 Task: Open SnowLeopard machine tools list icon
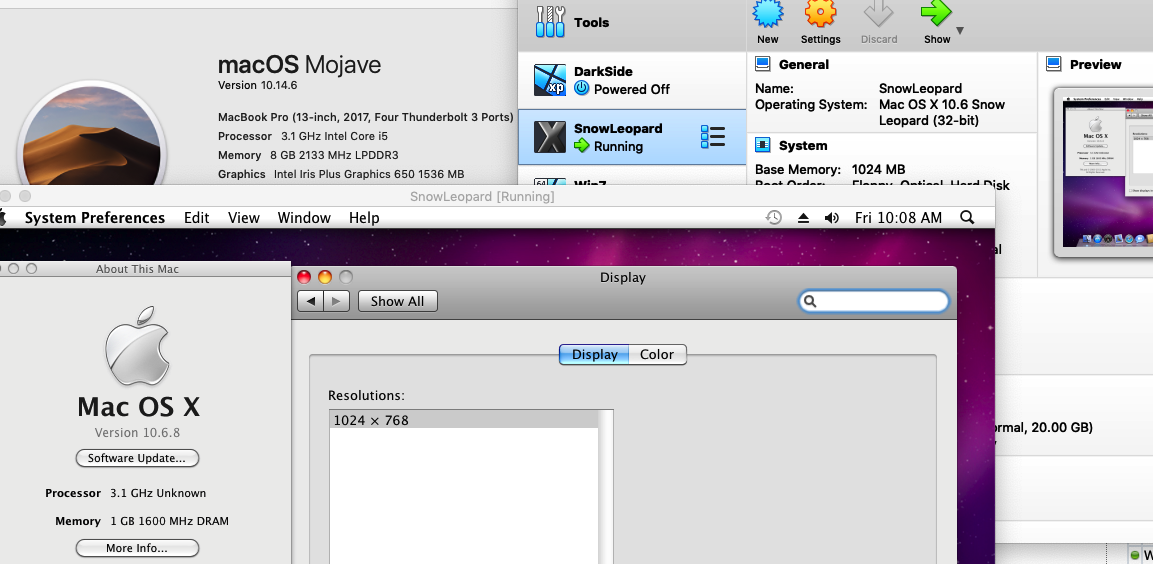point(713,137)
